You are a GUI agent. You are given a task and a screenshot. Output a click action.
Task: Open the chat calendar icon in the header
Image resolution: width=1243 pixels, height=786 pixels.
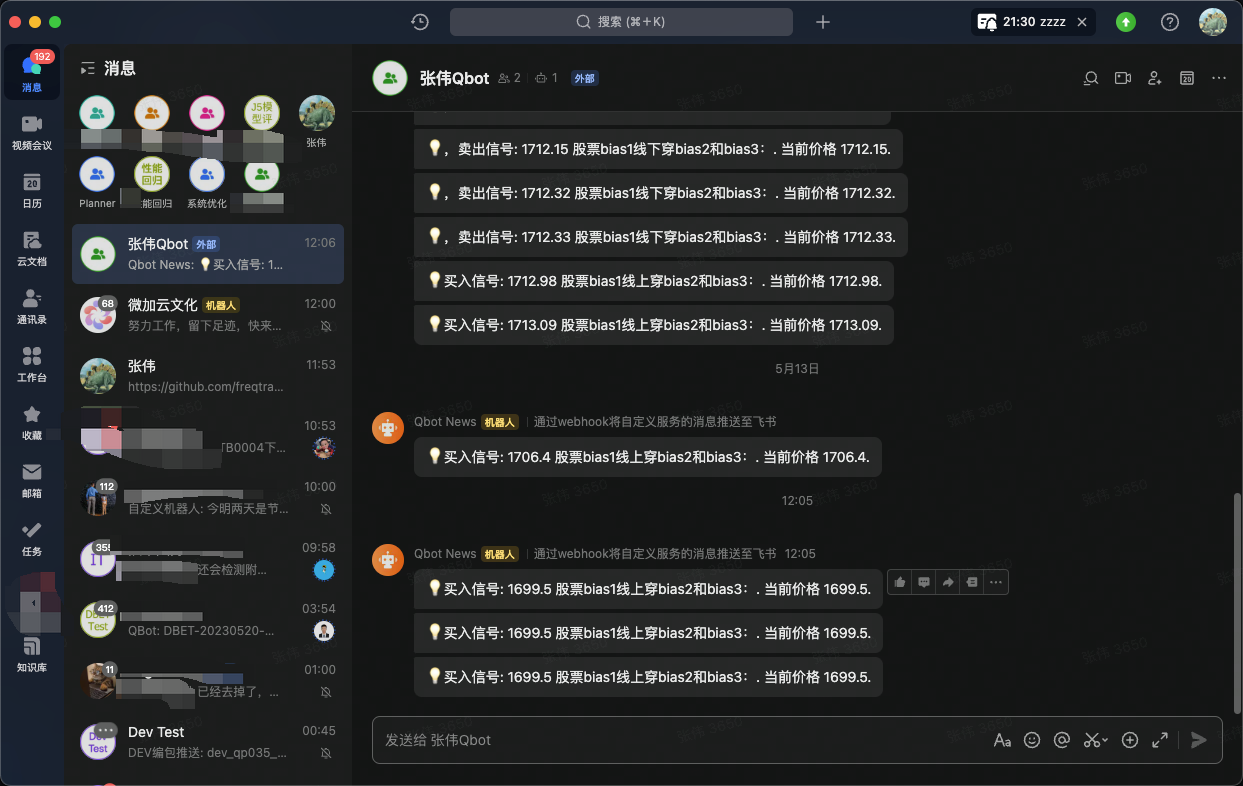pos(1186,77)
